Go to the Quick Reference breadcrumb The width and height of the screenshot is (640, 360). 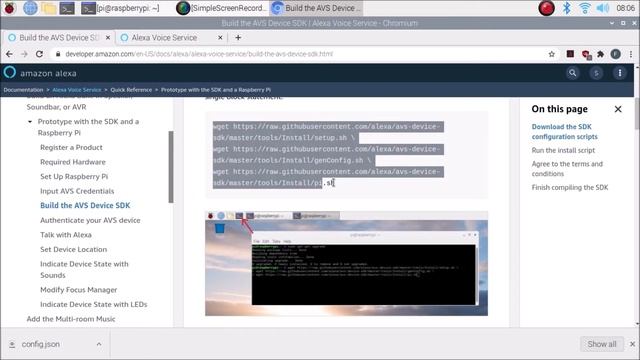(x=131, y=90)
